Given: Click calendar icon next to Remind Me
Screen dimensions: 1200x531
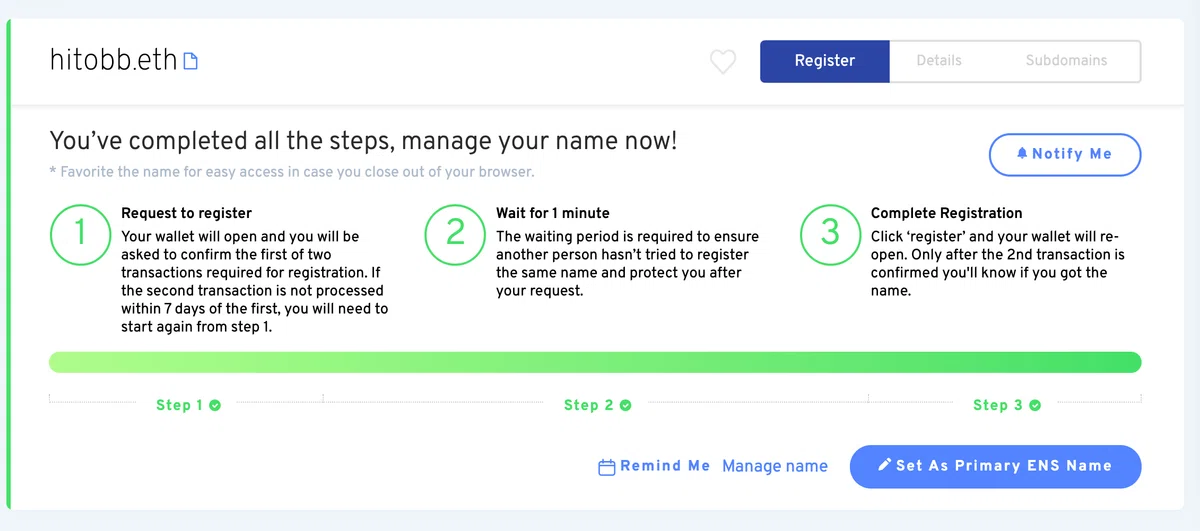Looking at the screenshot, I should tap(606, 467).
